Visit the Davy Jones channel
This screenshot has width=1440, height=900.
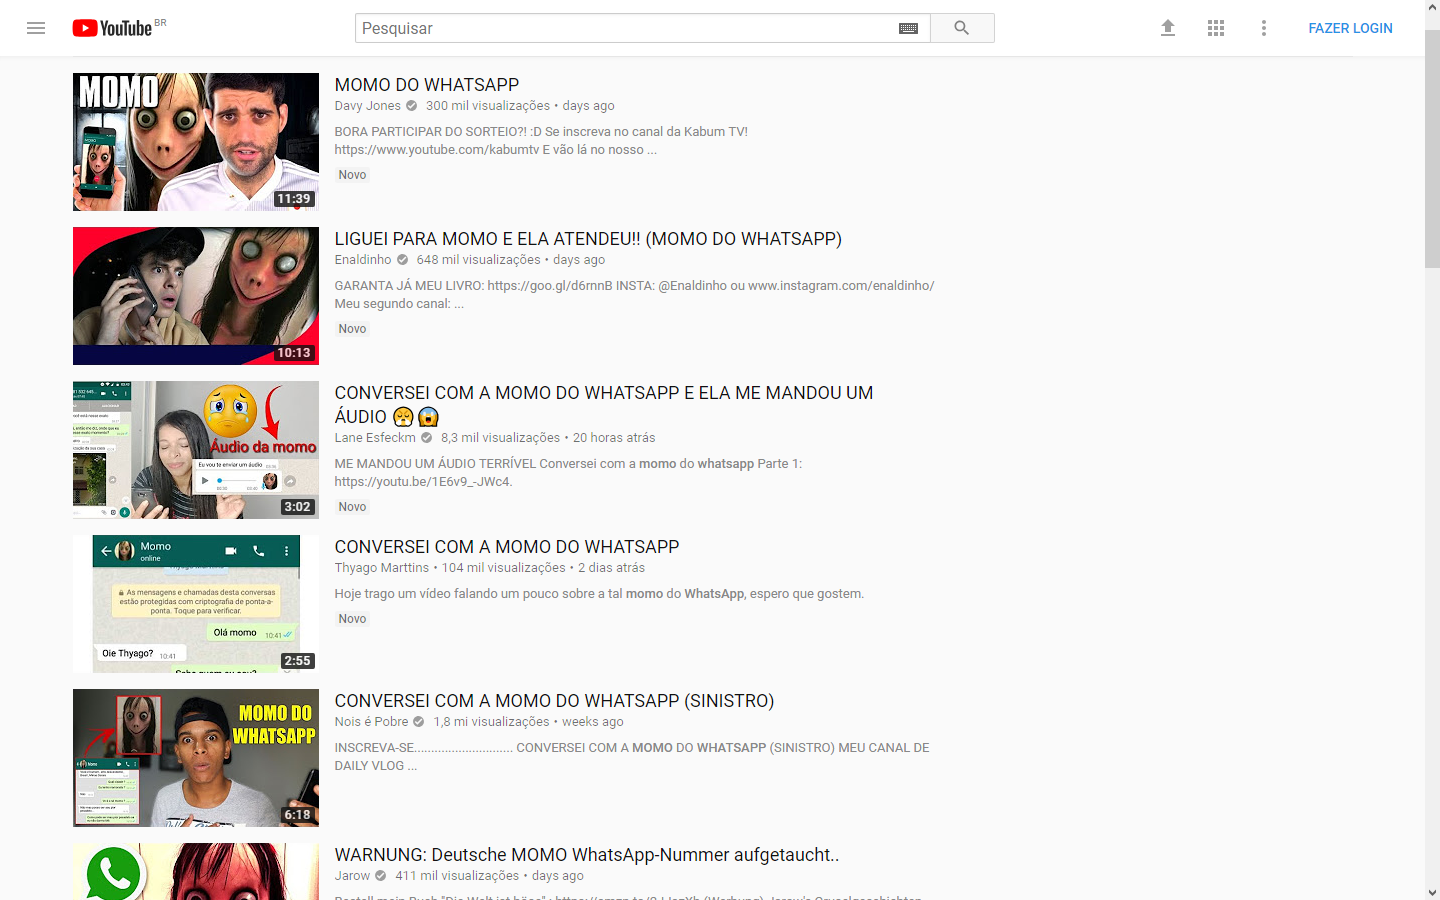[367, 106]
